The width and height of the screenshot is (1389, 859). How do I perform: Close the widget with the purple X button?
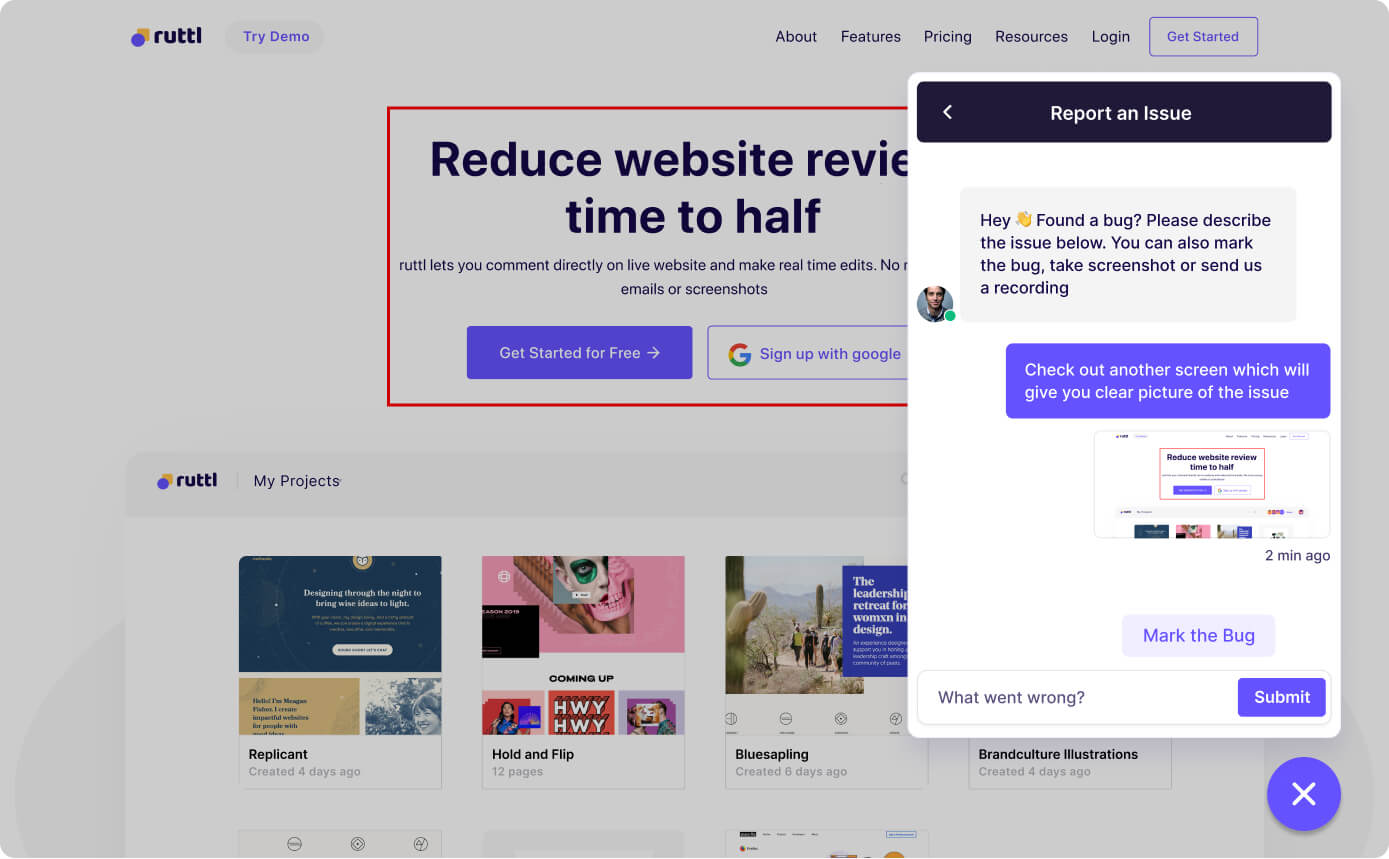[1303, 794]
